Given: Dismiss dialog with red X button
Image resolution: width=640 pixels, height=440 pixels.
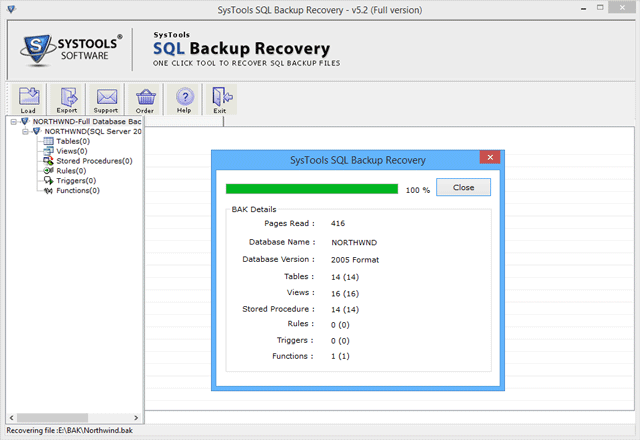Looking at the screenshot, I should 490,158.
